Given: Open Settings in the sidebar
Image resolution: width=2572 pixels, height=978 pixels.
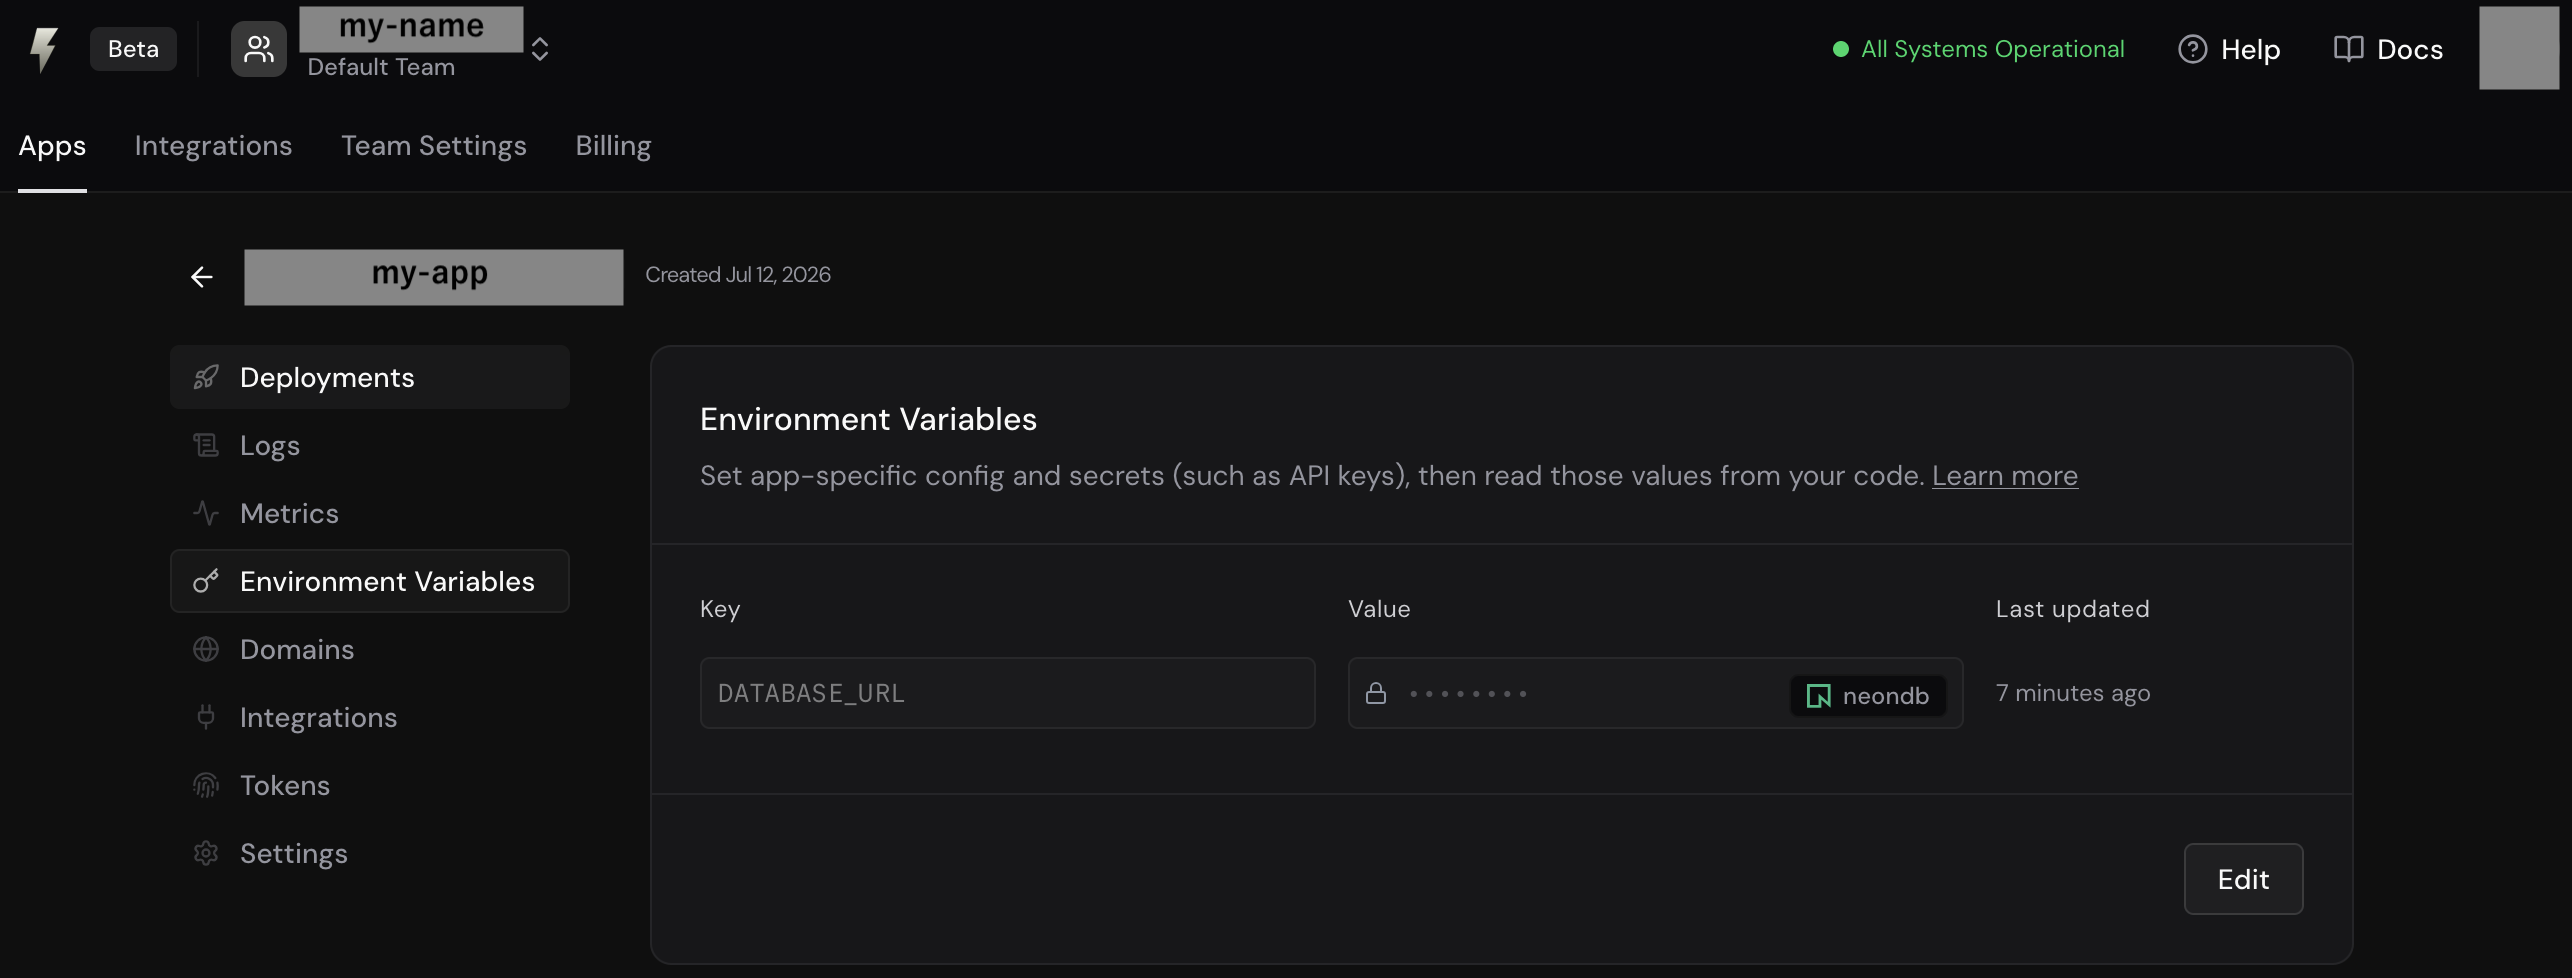Looking at the screenshot, I should pyautogui.click(x=370, y=853).
